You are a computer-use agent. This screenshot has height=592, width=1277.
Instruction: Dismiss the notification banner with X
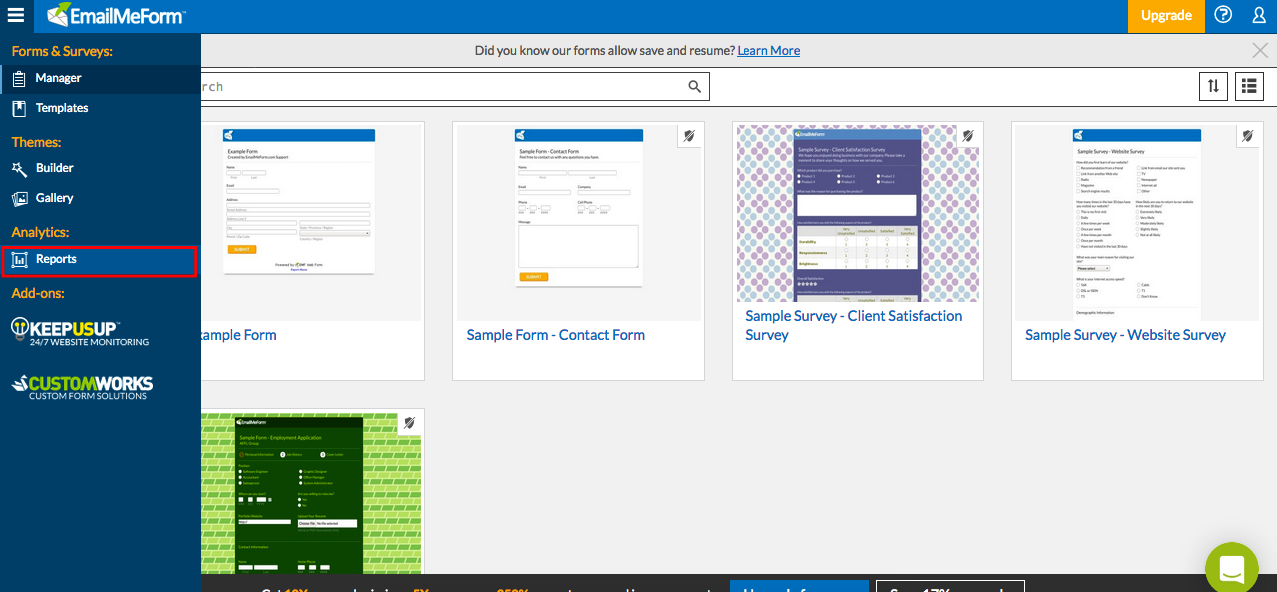[x=1260, y=50]
